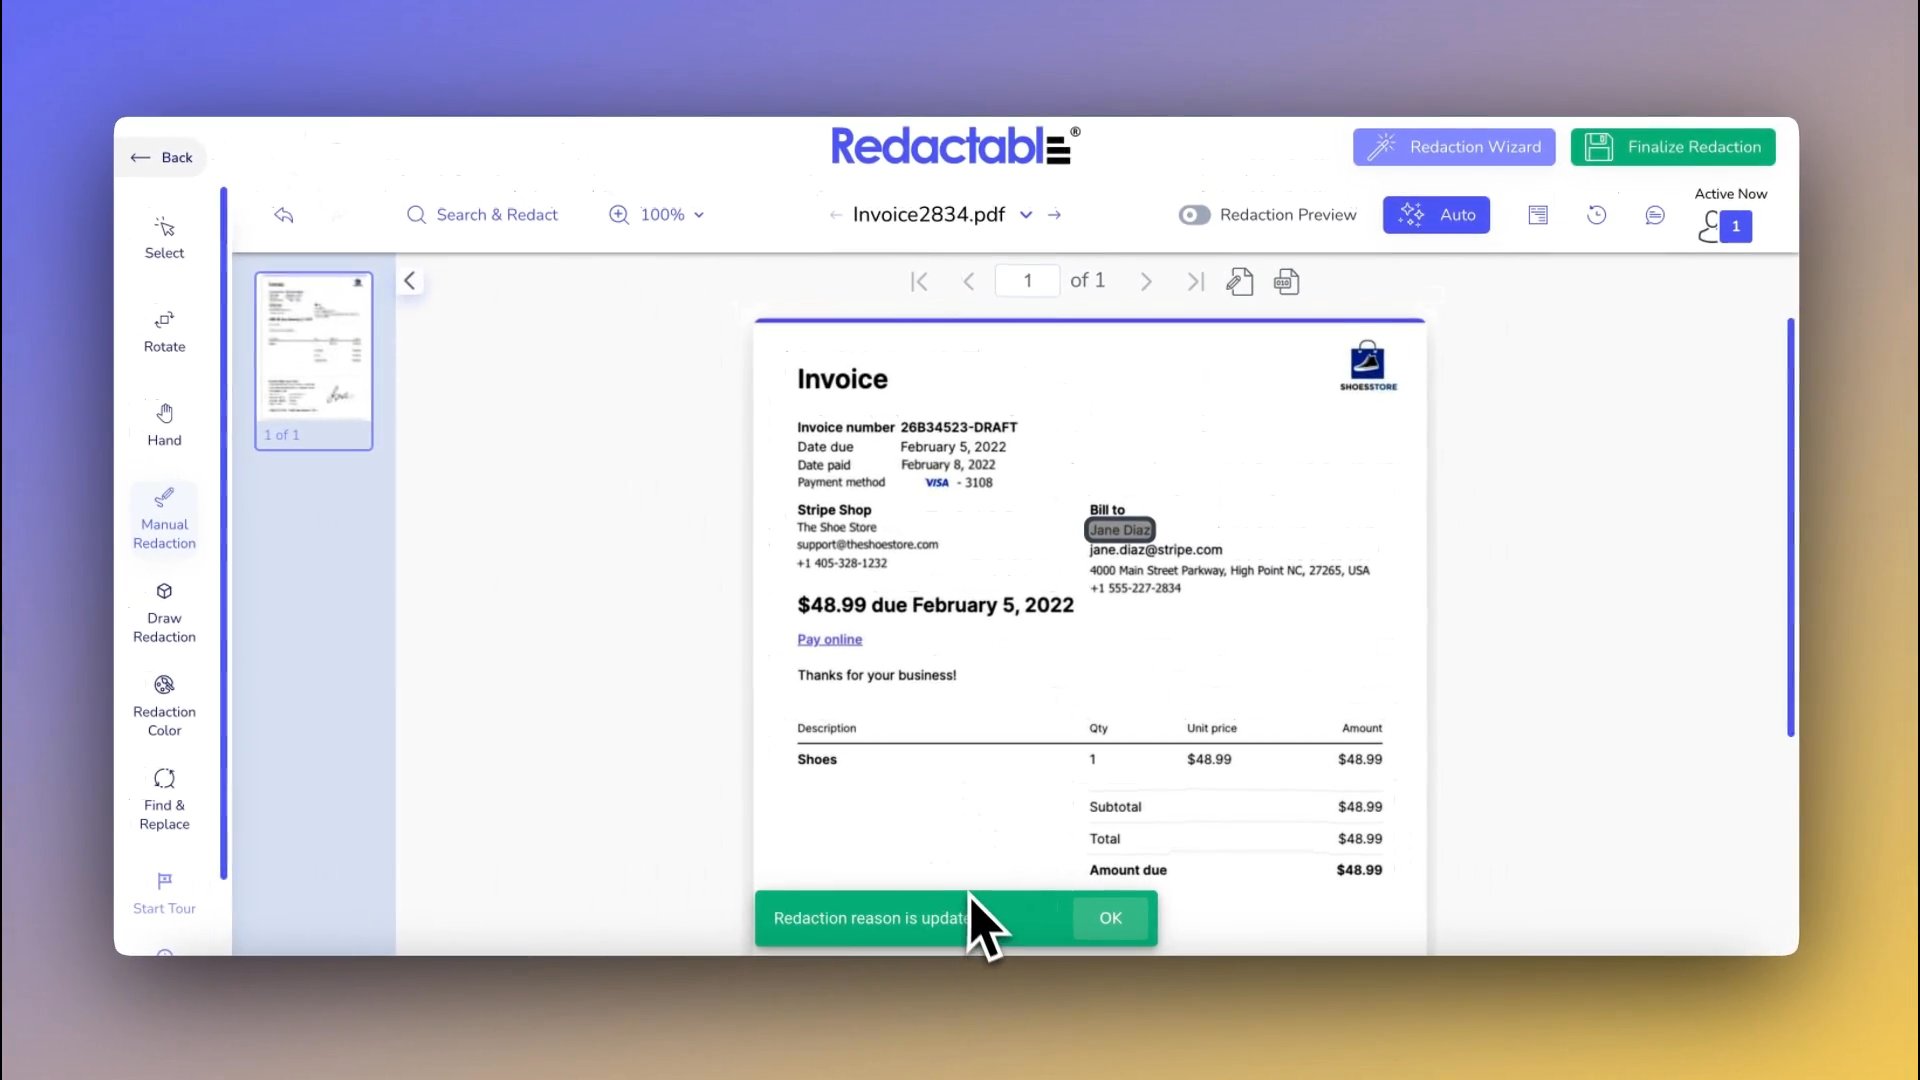Click the page number input field
1920x1080 pixels.
[x=1027, y=281]
